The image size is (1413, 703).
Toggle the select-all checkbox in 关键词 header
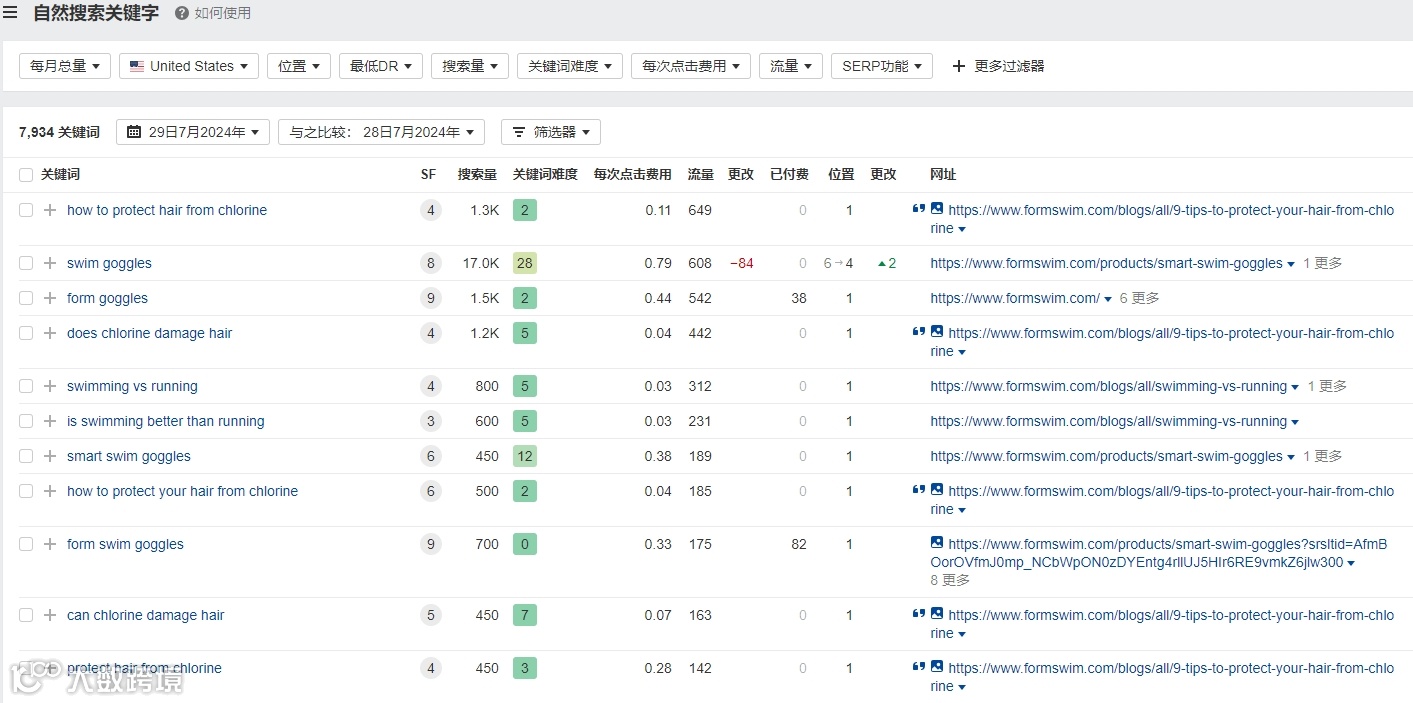26,175
